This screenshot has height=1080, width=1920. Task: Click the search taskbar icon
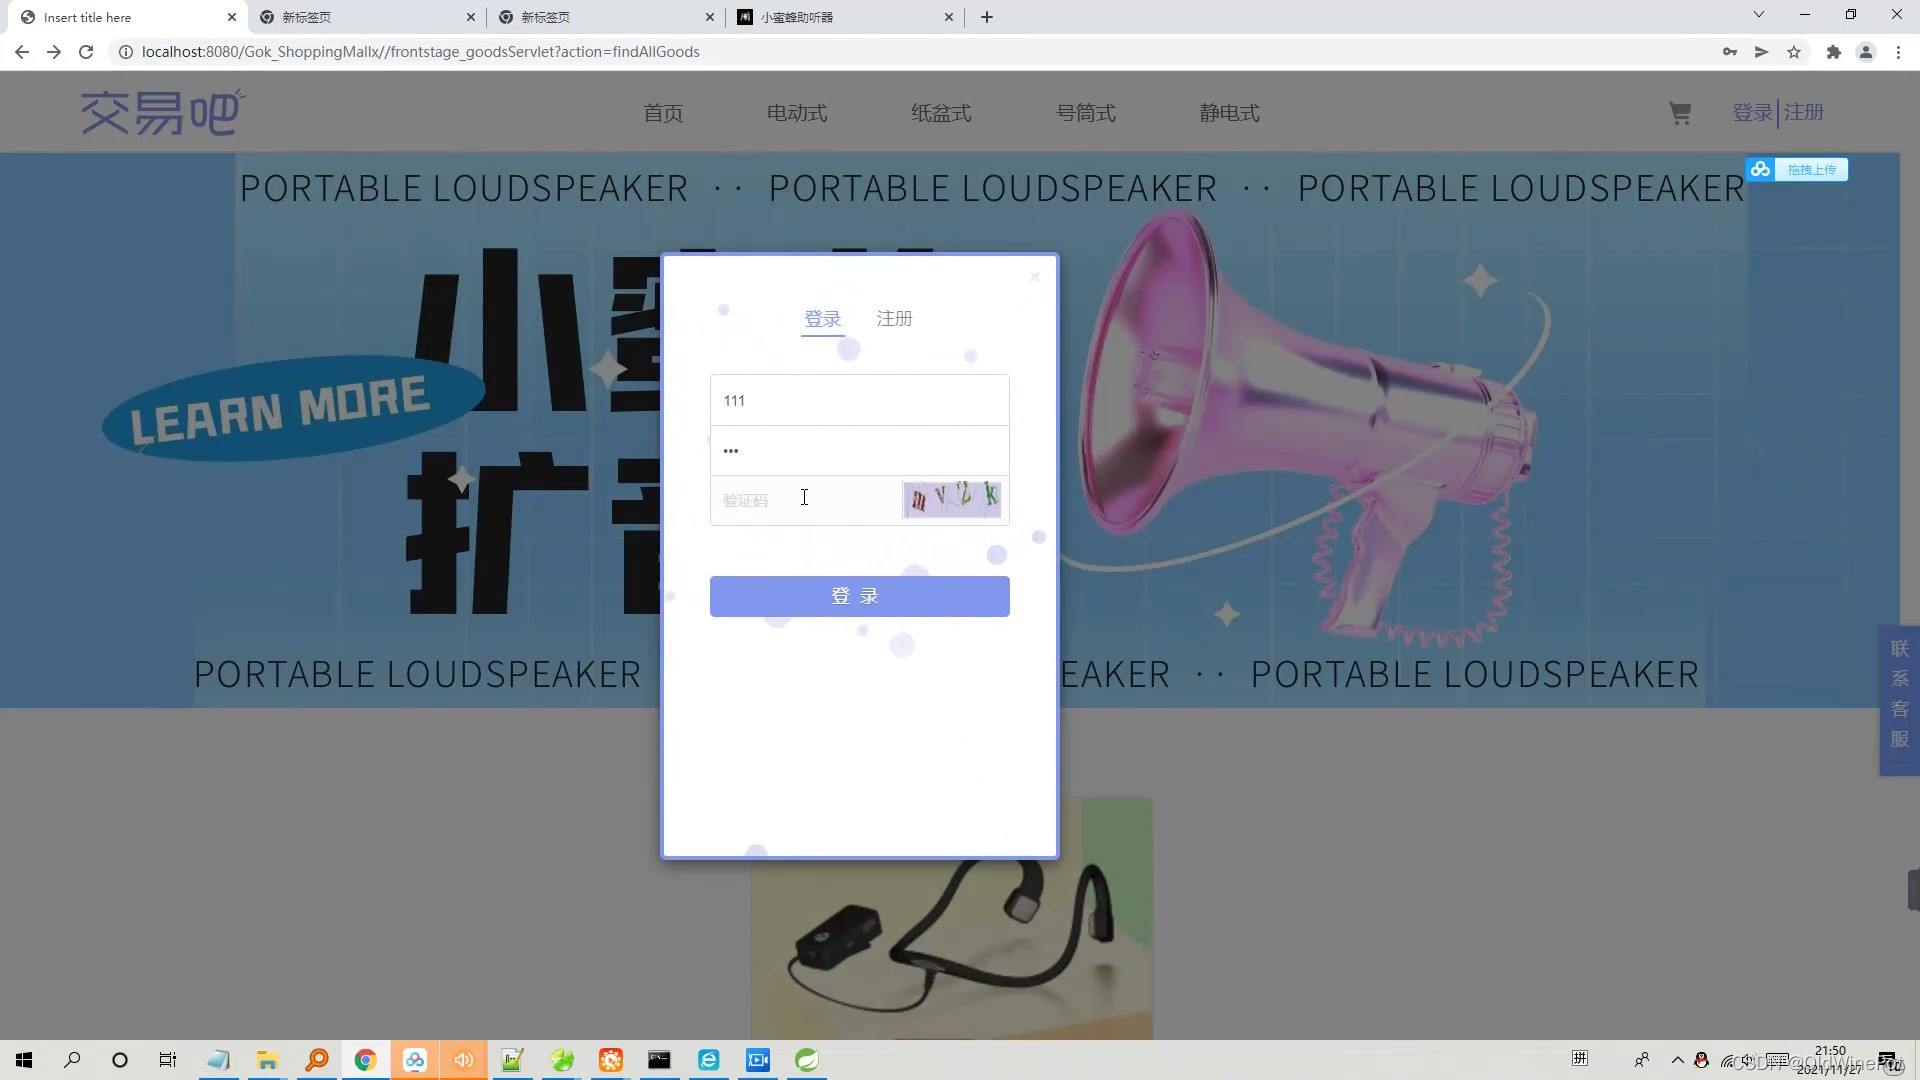coord(71,1059)
